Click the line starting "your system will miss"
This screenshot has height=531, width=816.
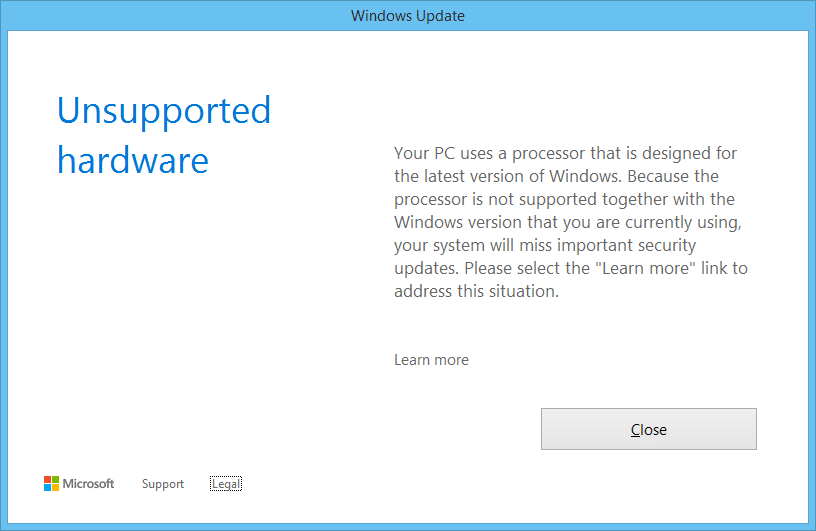[545, 245]
